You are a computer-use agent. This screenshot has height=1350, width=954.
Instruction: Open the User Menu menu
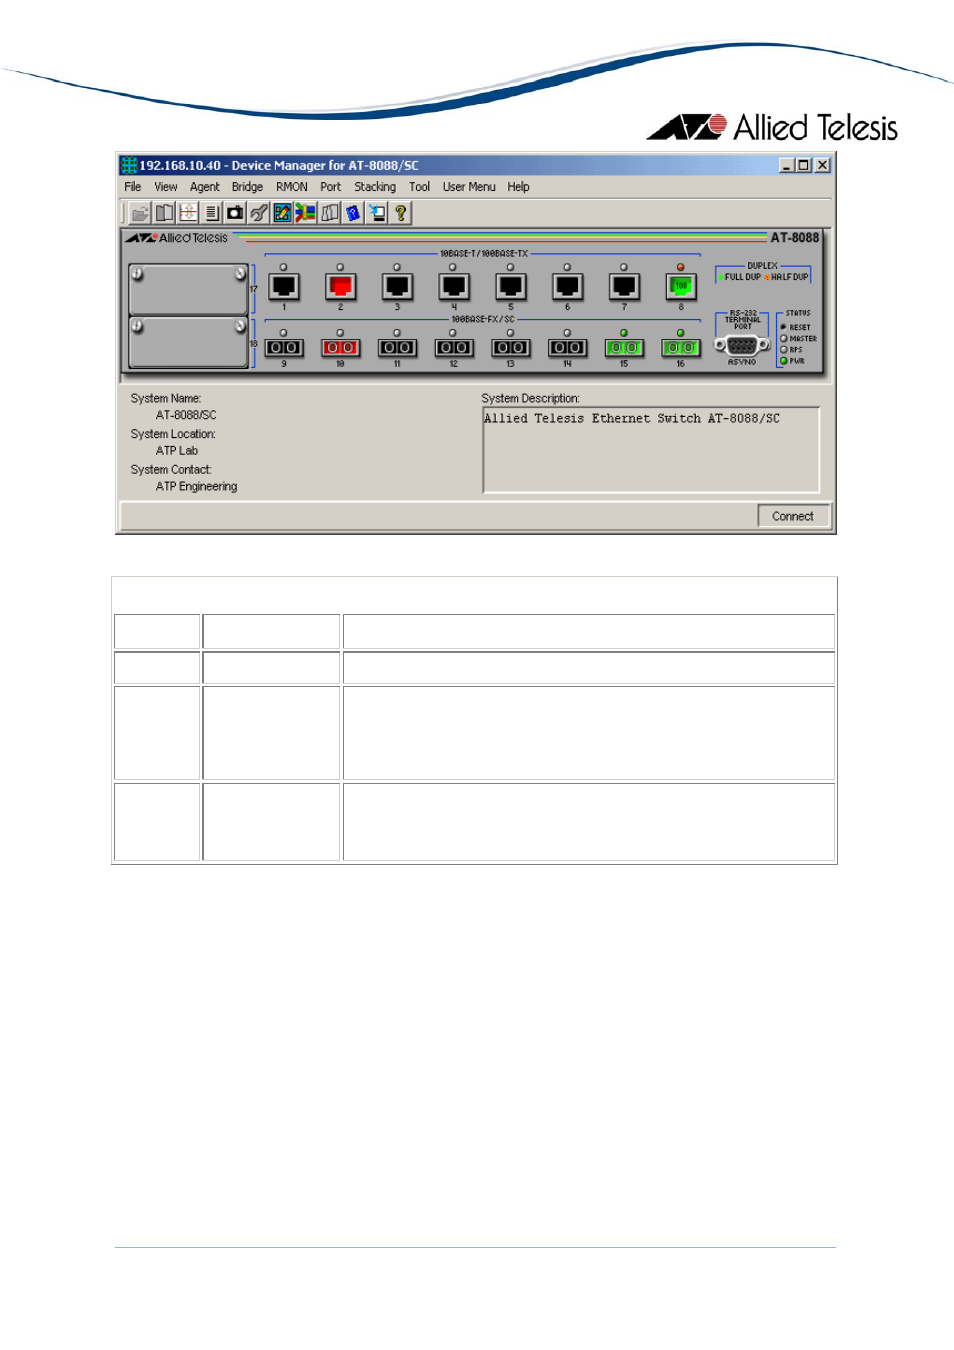click(x=469, y=187)
